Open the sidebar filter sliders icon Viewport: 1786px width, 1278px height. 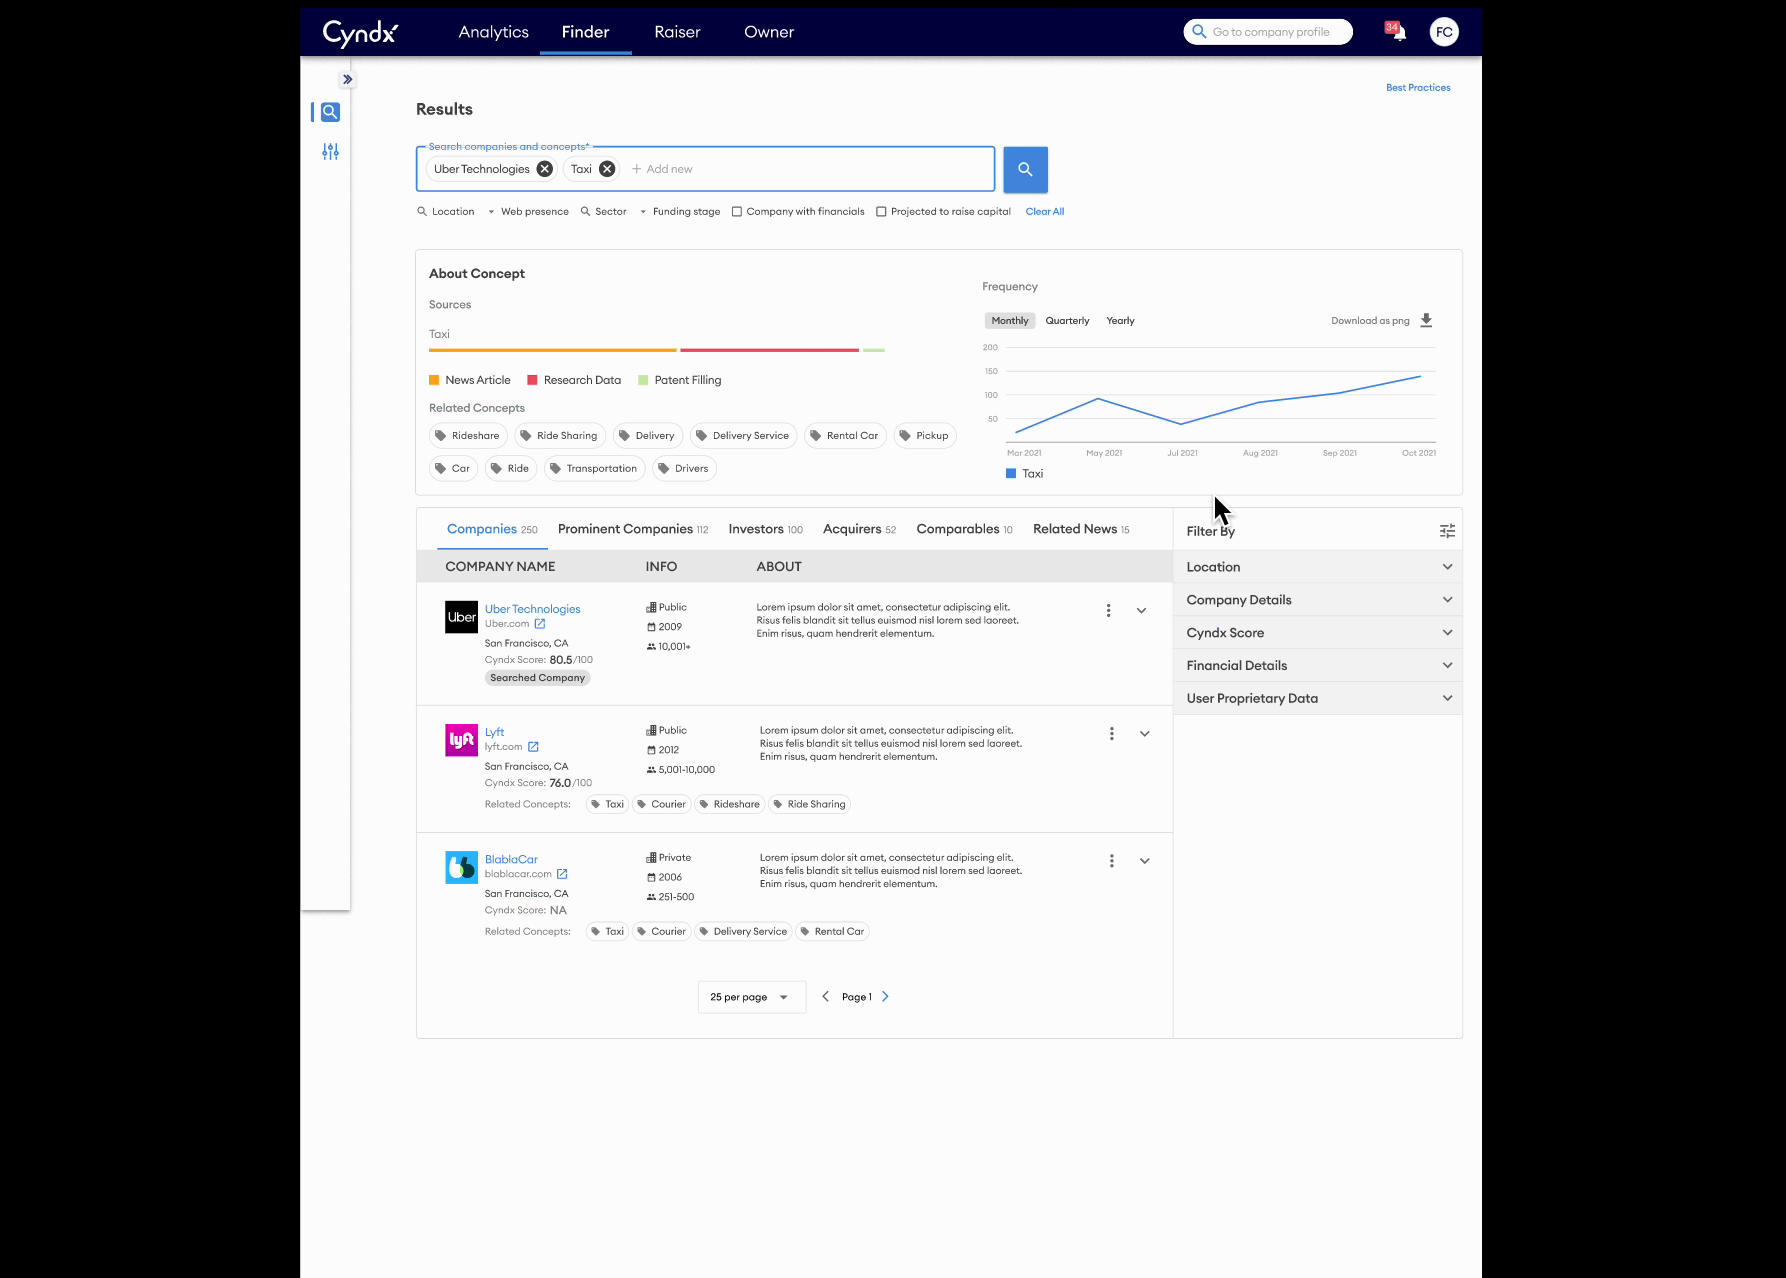(x=330, y=152)
